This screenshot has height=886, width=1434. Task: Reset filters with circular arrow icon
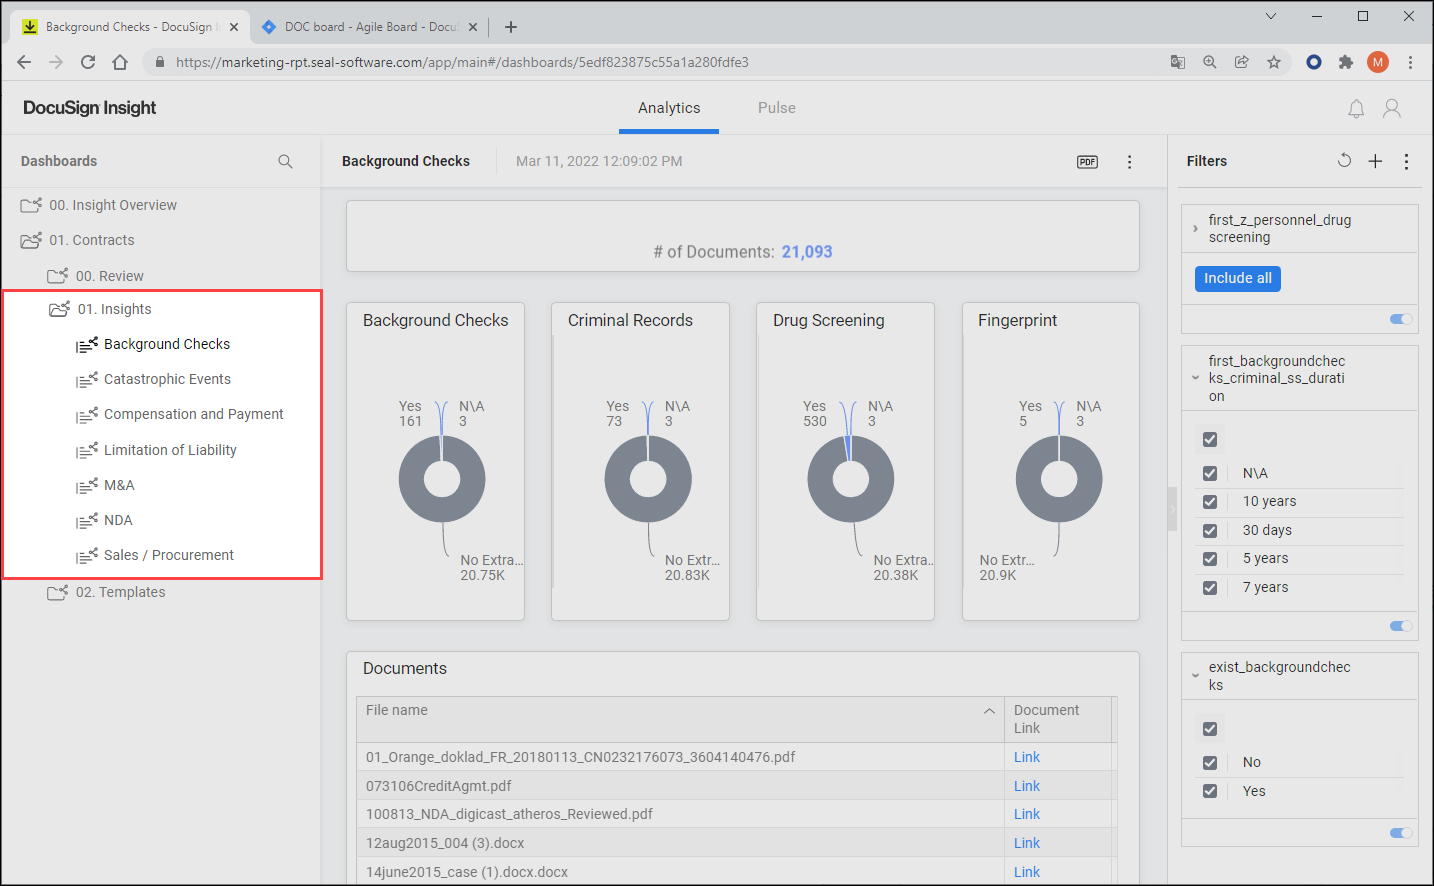1344,161
